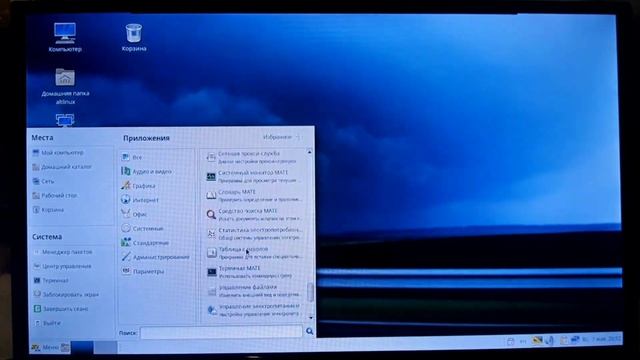
Task: Click the applications list scrollbar thumb
Action: pos(310,292)
